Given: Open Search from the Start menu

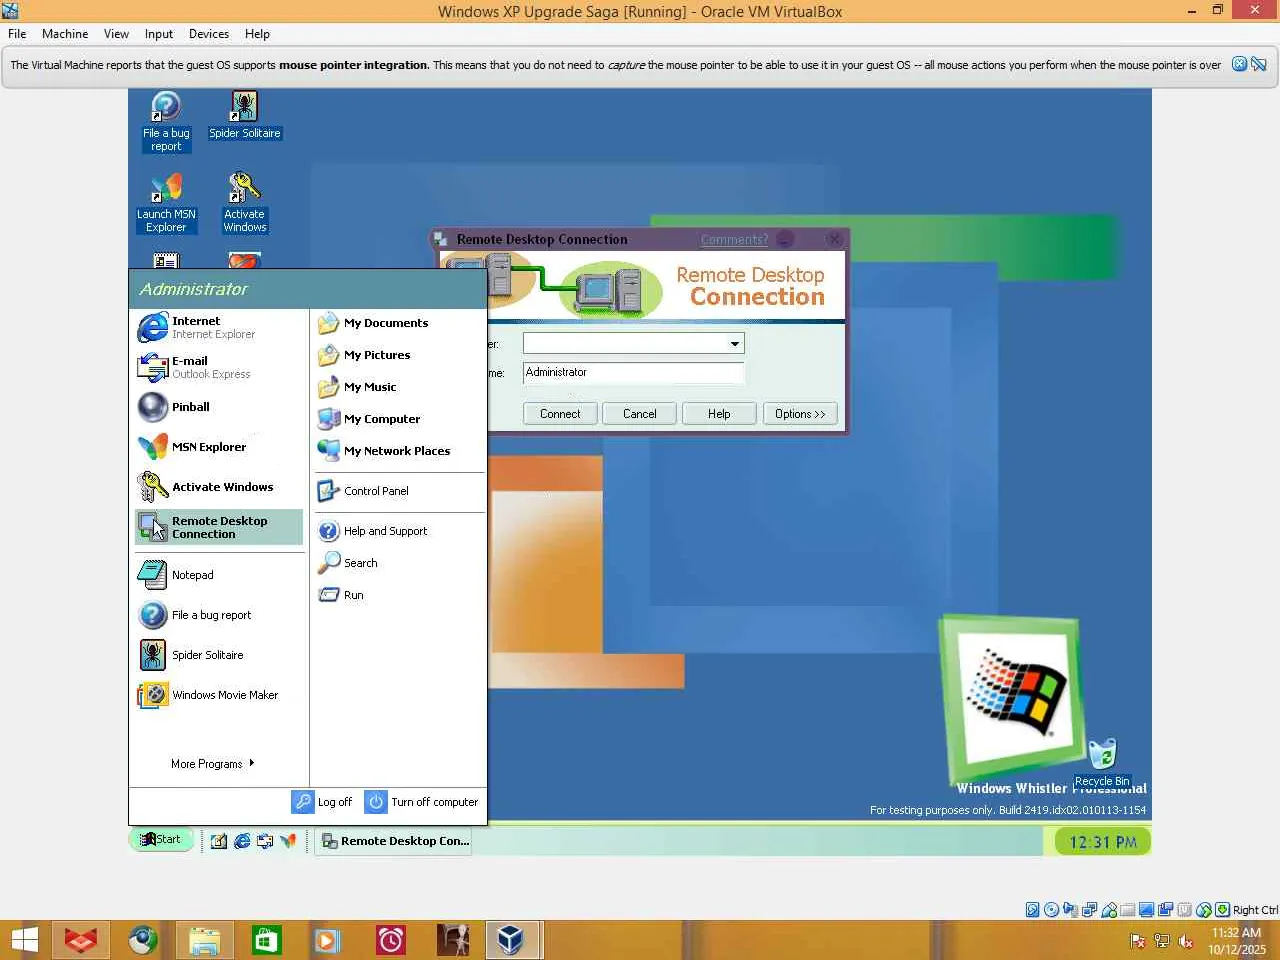Looking at the screenshot, I should [x=398, y=563].
